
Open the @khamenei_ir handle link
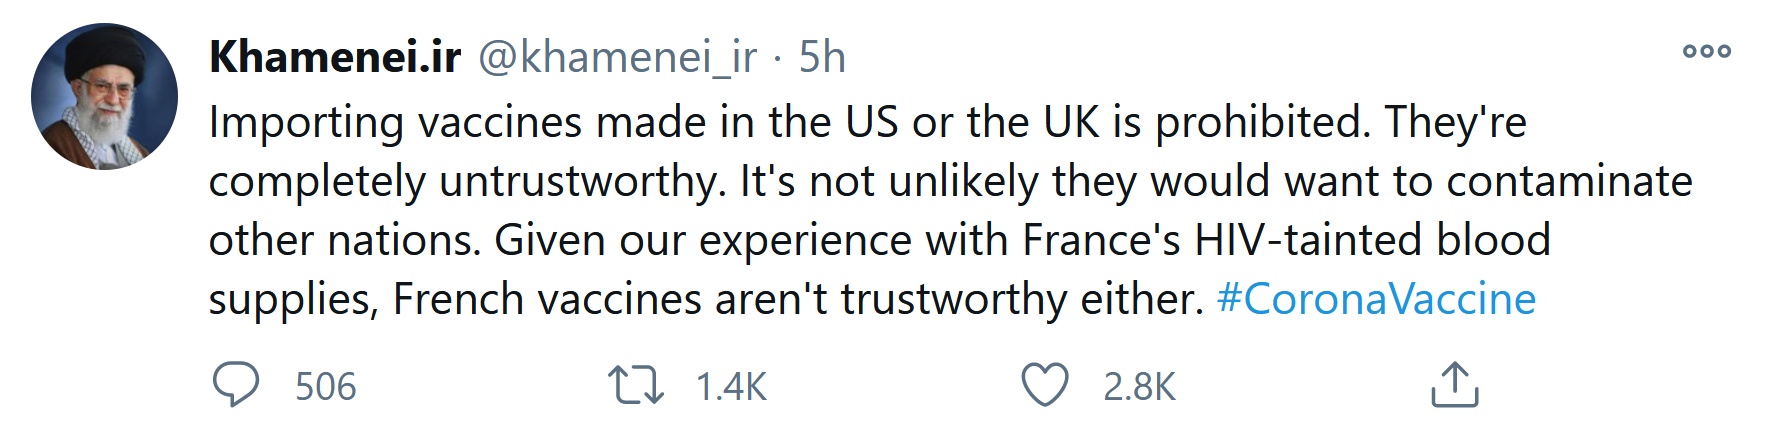pyautogui.click(x=618, y=58)
